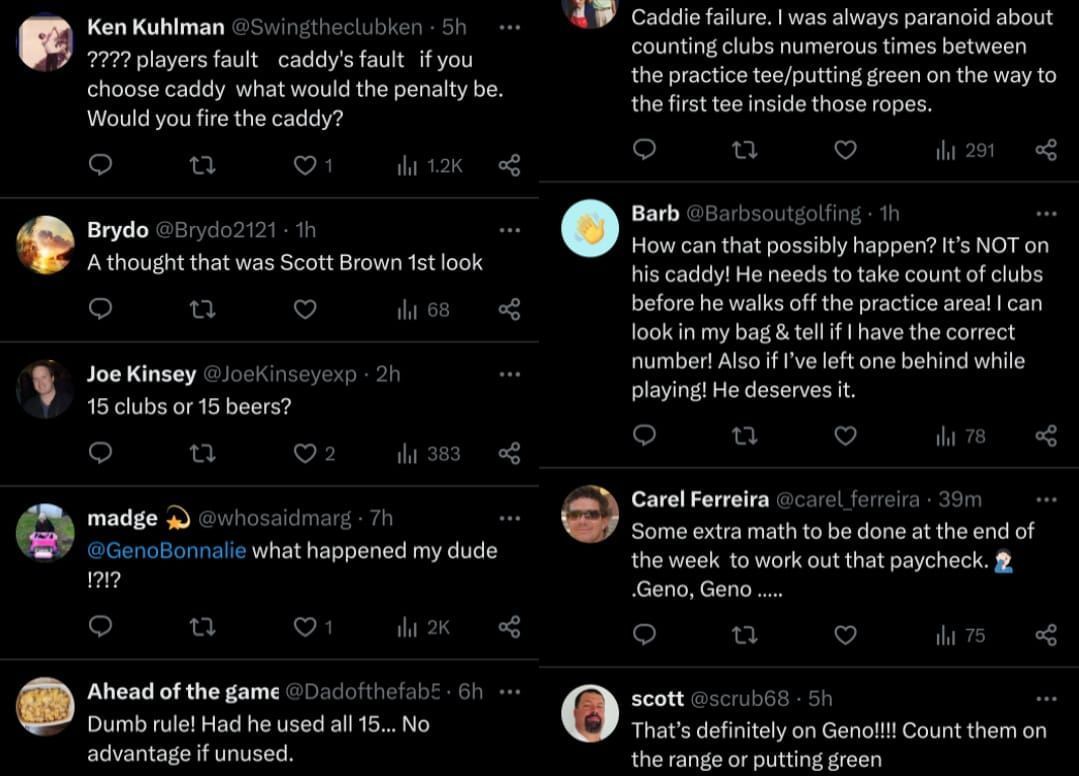Like Barb's tweet about counting clubs
1079x776 pixels.
[x=845, y=435]
